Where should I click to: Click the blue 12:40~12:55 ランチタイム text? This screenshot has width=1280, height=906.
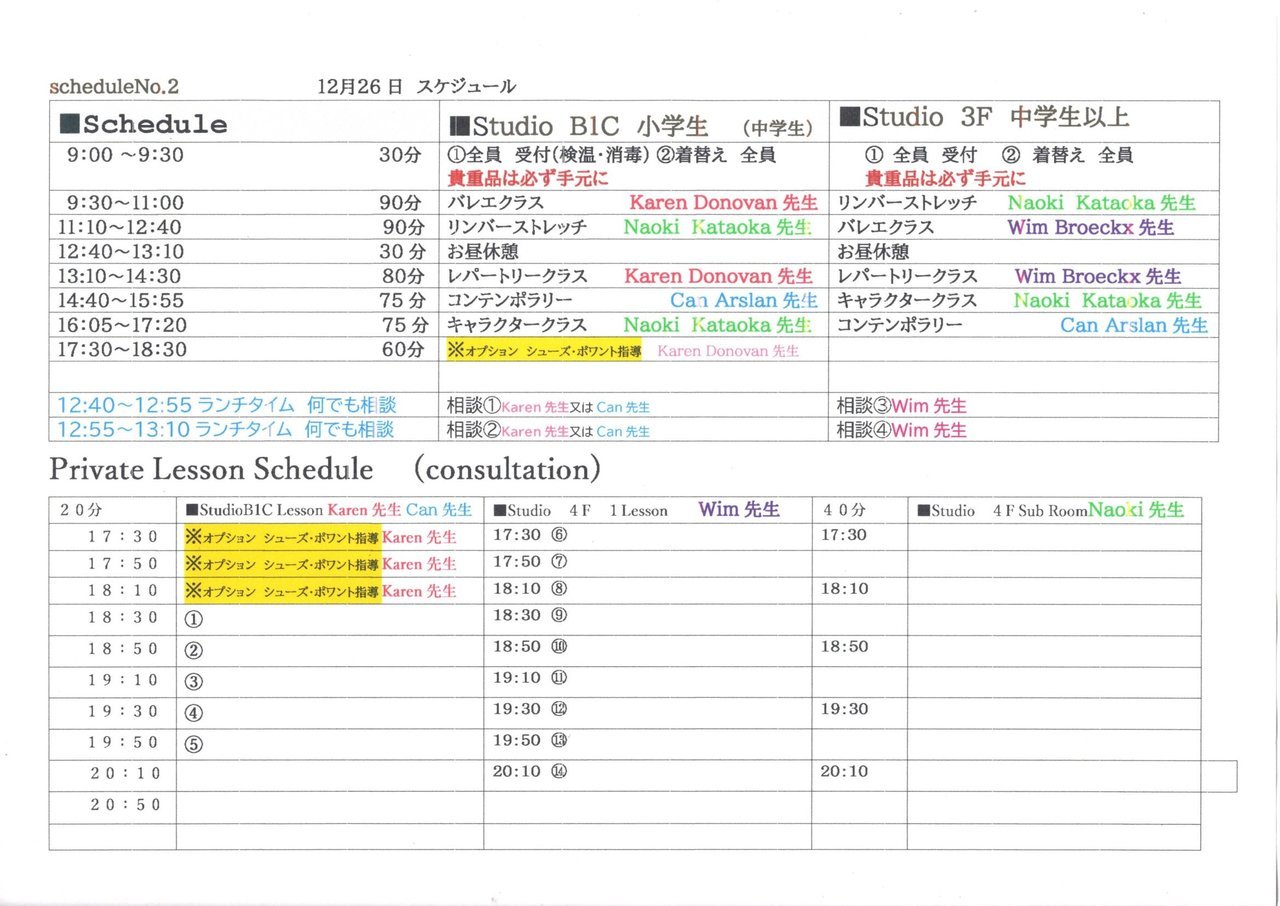click(226, 405)
